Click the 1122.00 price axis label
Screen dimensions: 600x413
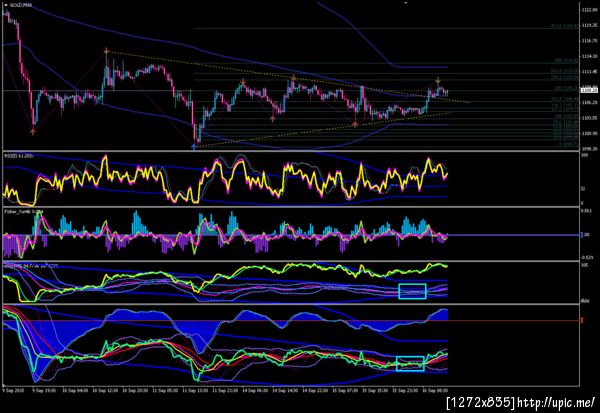(x=589, y=10)
